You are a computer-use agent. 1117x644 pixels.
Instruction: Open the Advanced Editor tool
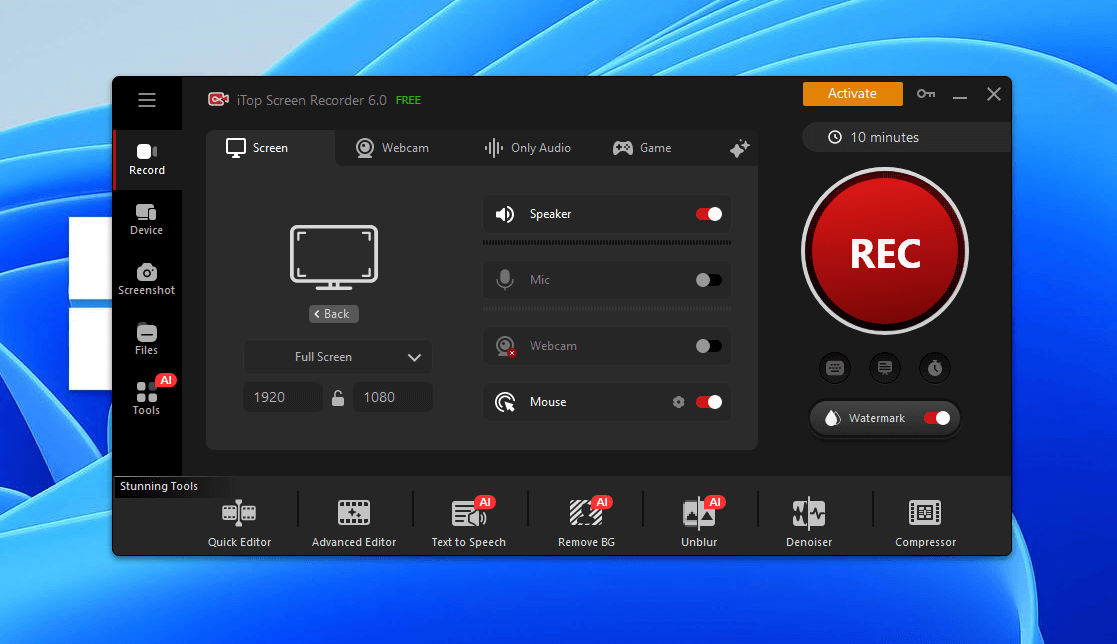pos(354,524)
